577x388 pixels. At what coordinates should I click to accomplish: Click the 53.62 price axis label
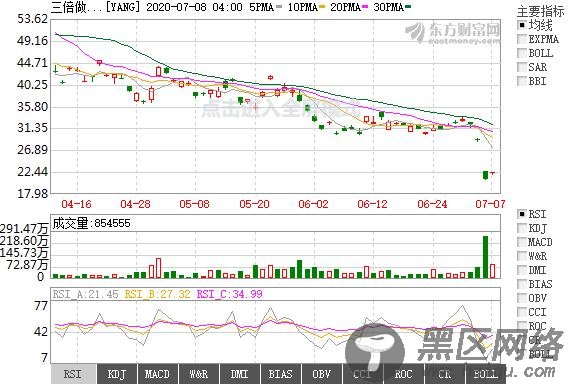(33, 19)
